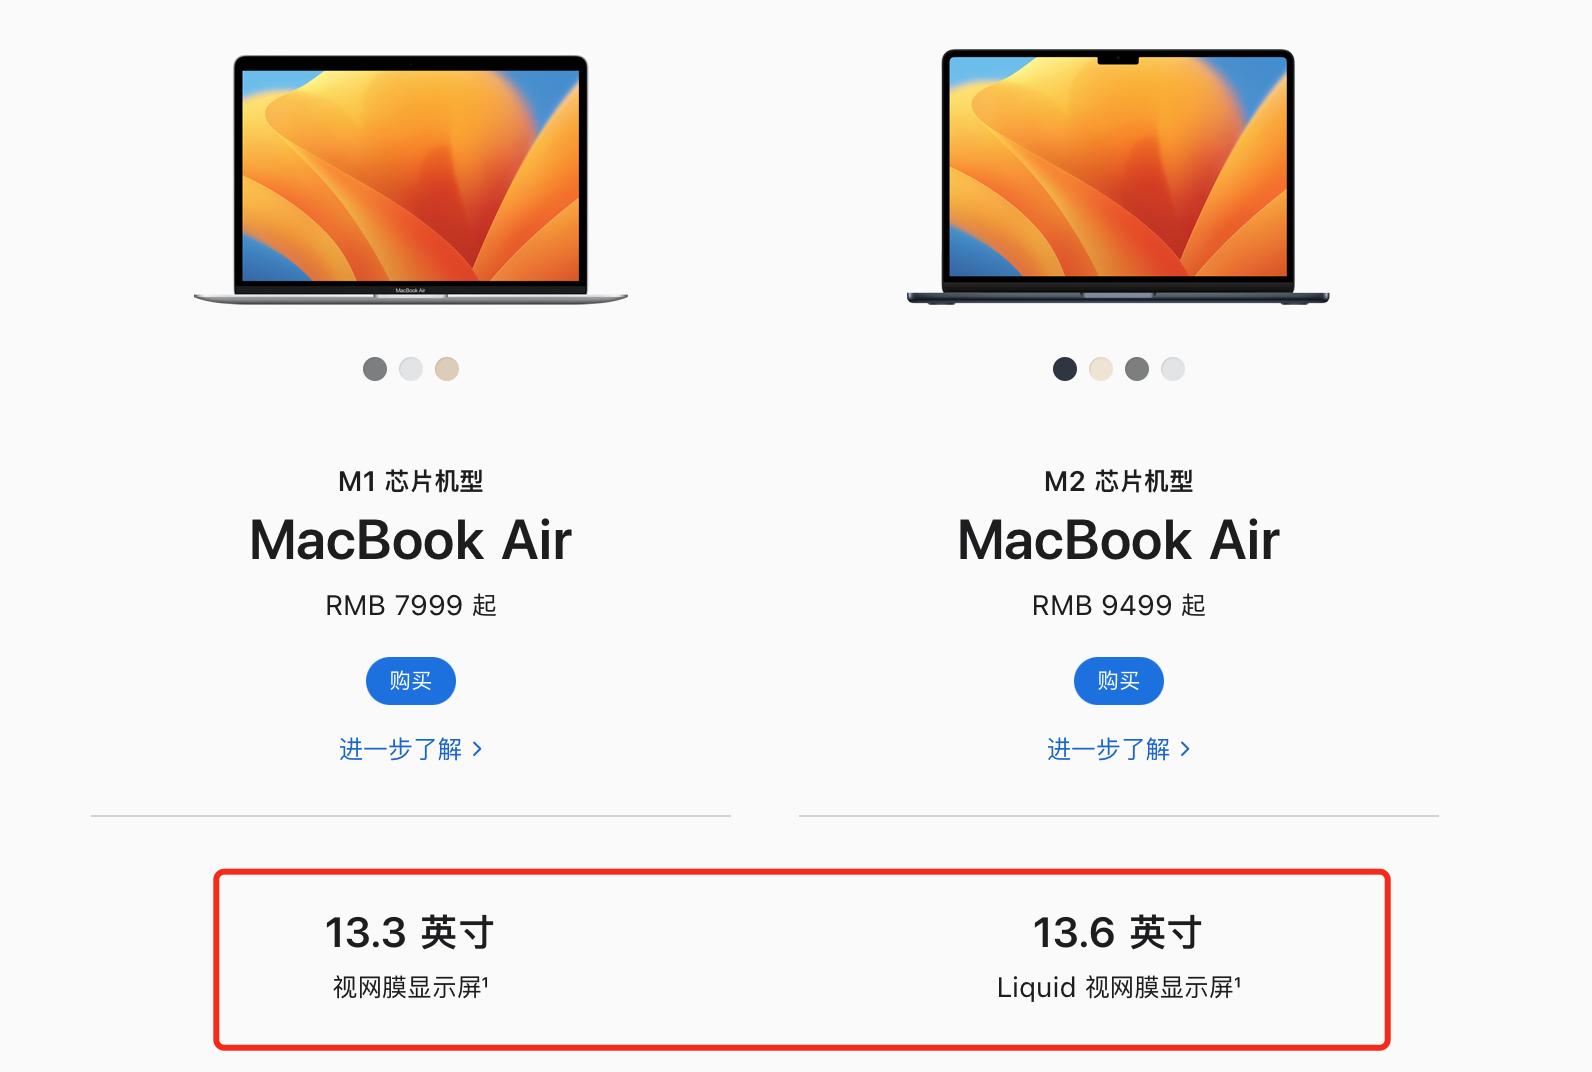Choose the starlight color dot under M2 model

click(1101, 369)
